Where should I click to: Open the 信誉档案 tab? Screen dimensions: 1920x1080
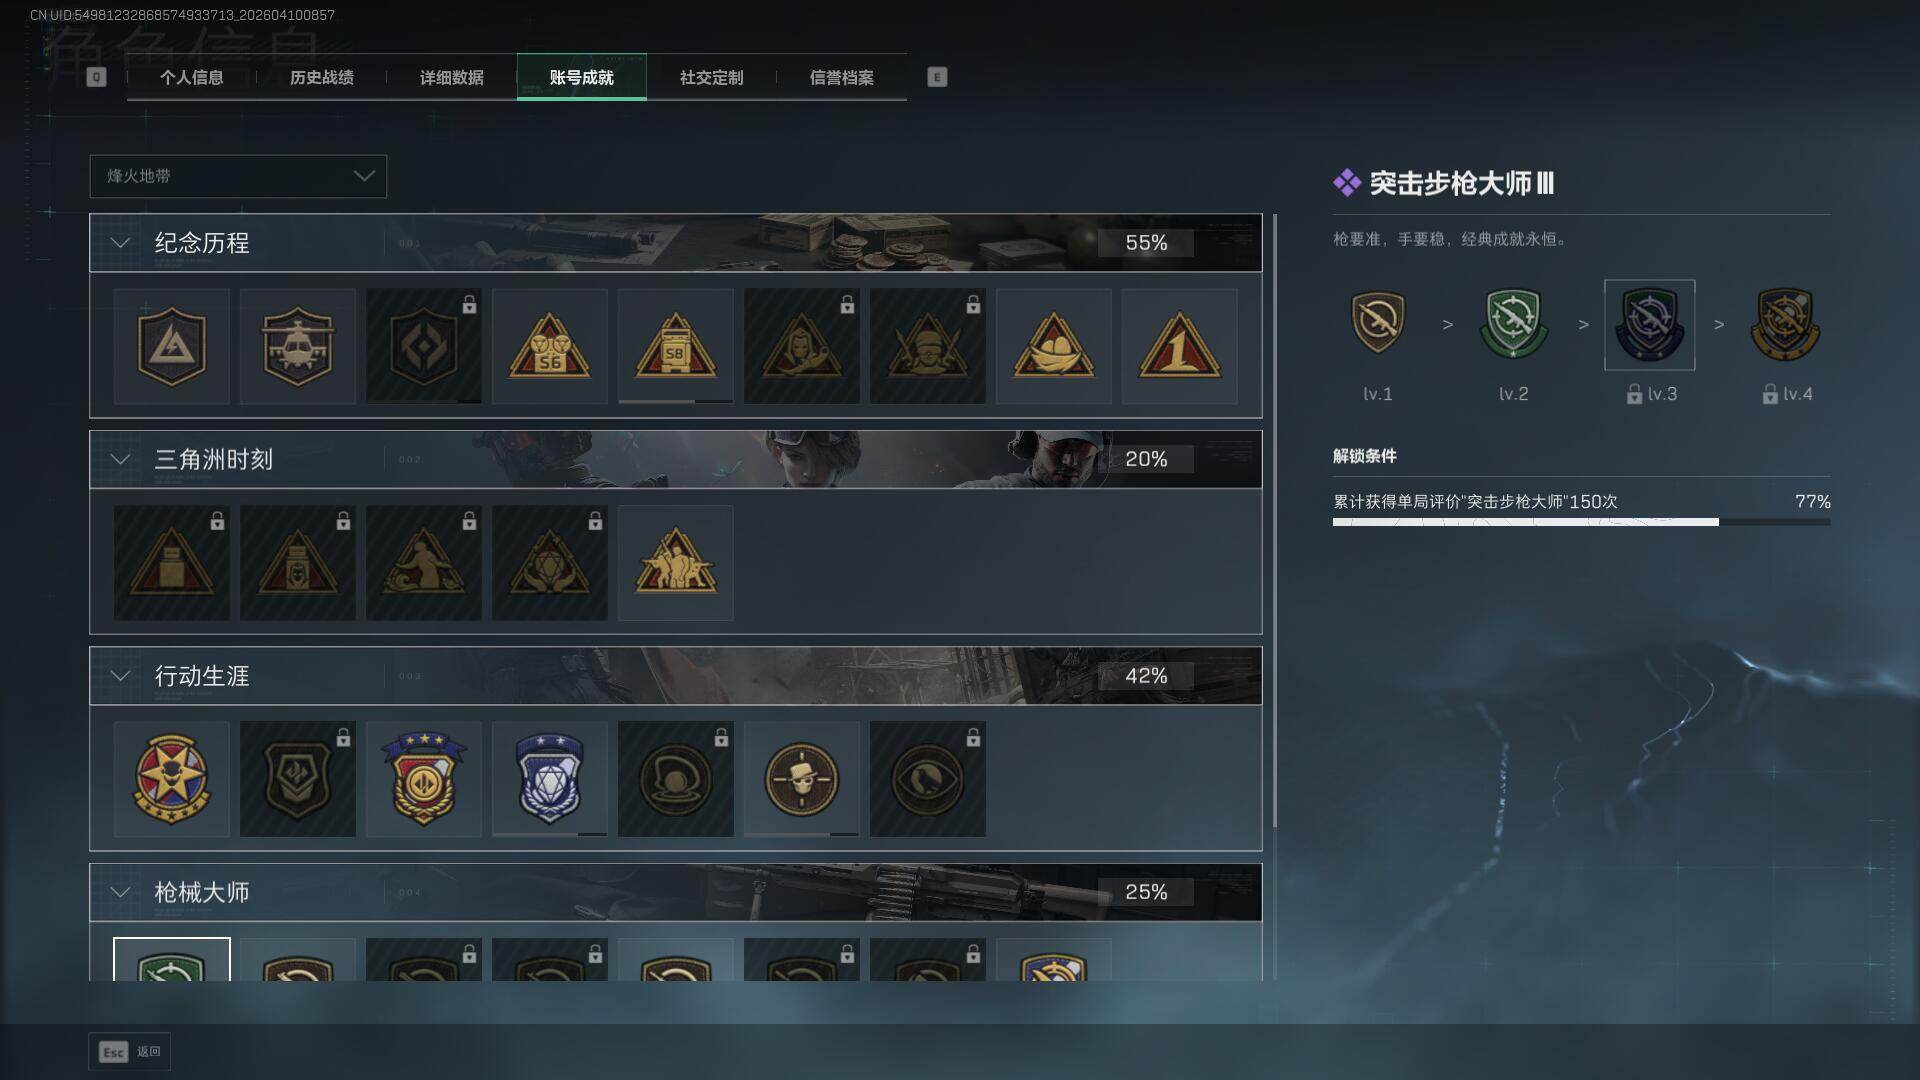tap(841, 77)
